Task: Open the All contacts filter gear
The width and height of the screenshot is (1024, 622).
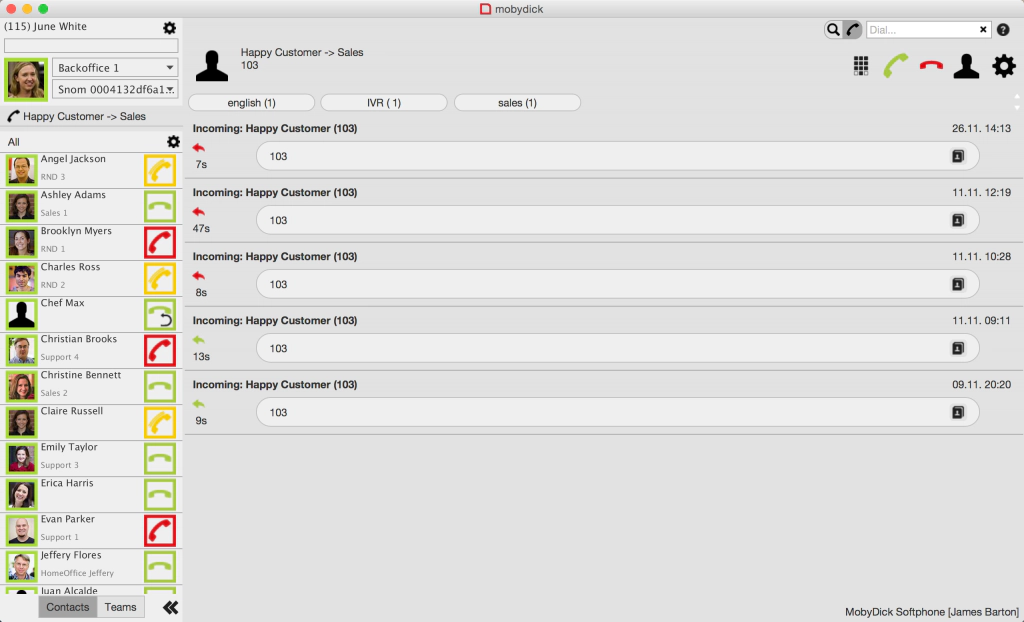Action: click(173, 142)
